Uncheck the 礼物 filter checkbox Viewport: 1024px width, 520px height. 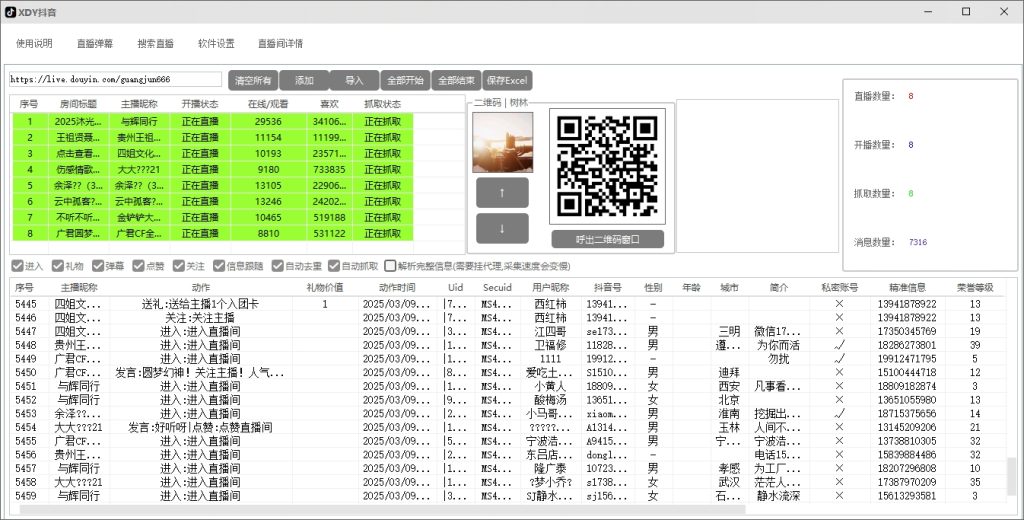point(59,266)
